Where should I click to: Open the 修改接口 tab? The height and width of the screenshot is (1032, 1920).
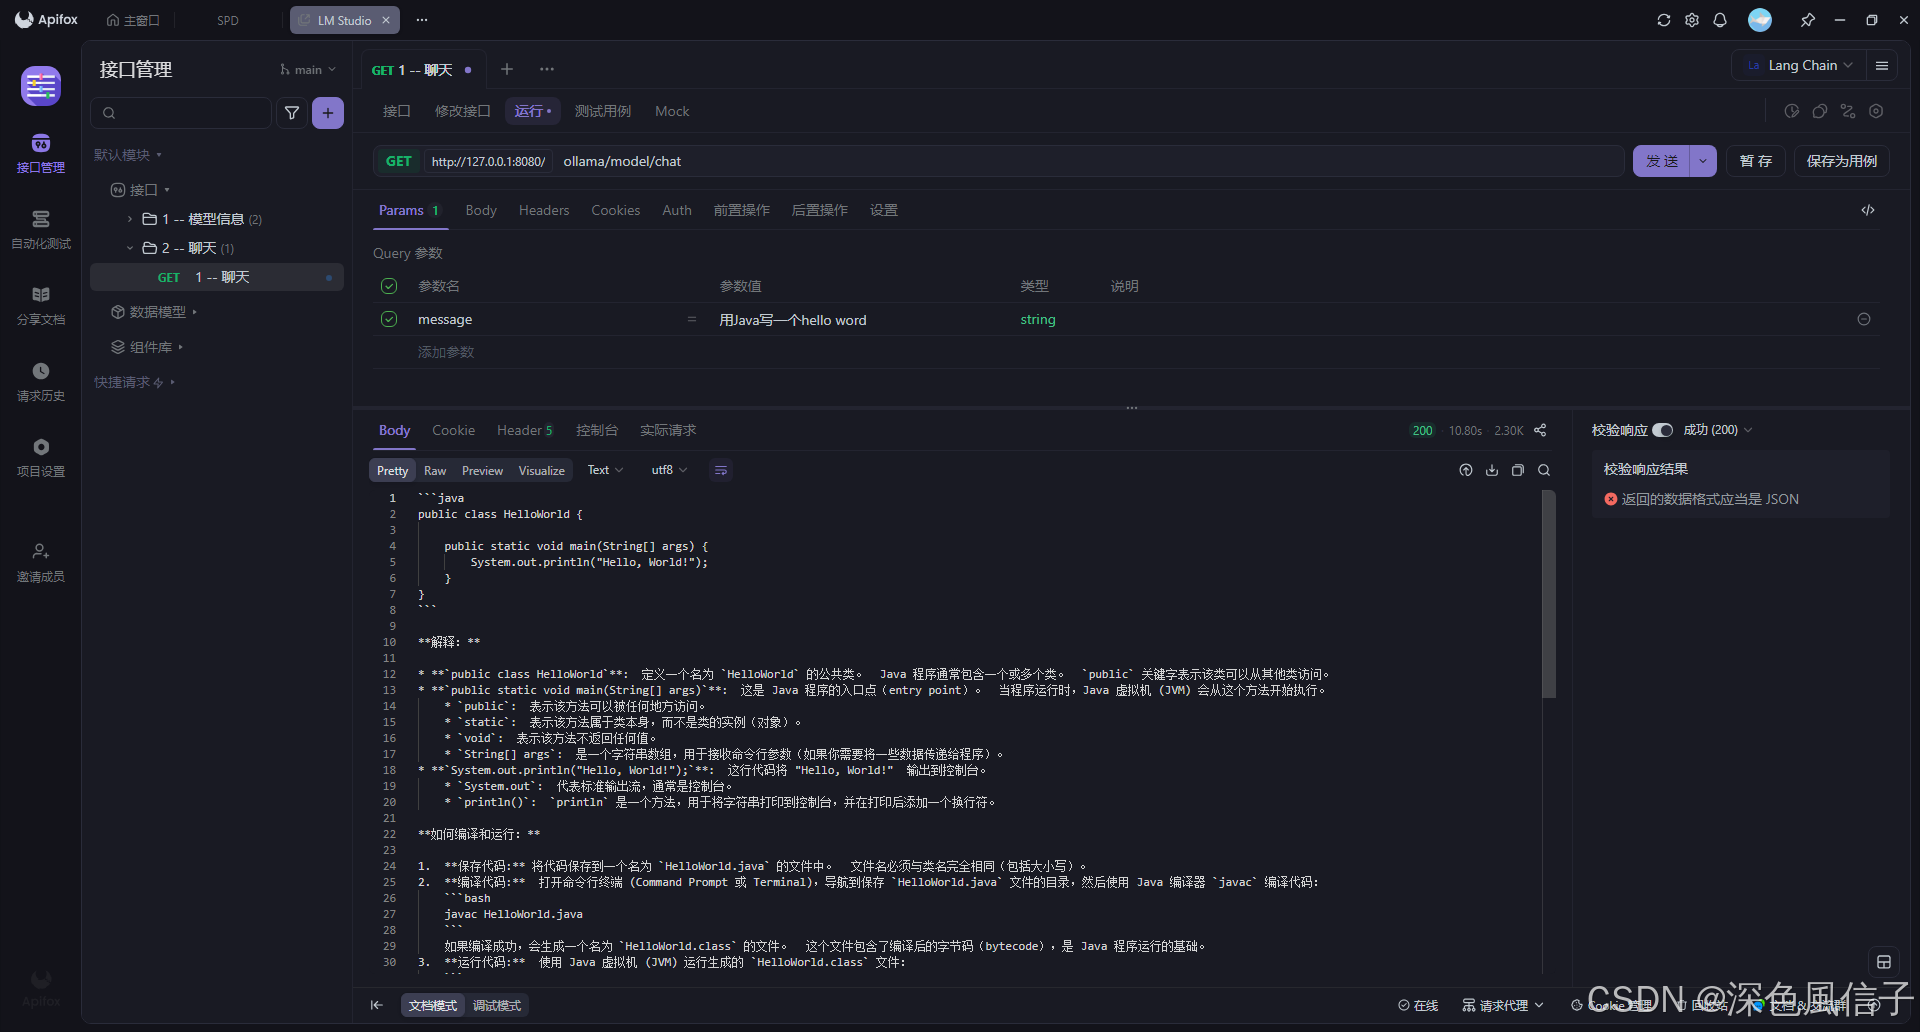[463, 111]
